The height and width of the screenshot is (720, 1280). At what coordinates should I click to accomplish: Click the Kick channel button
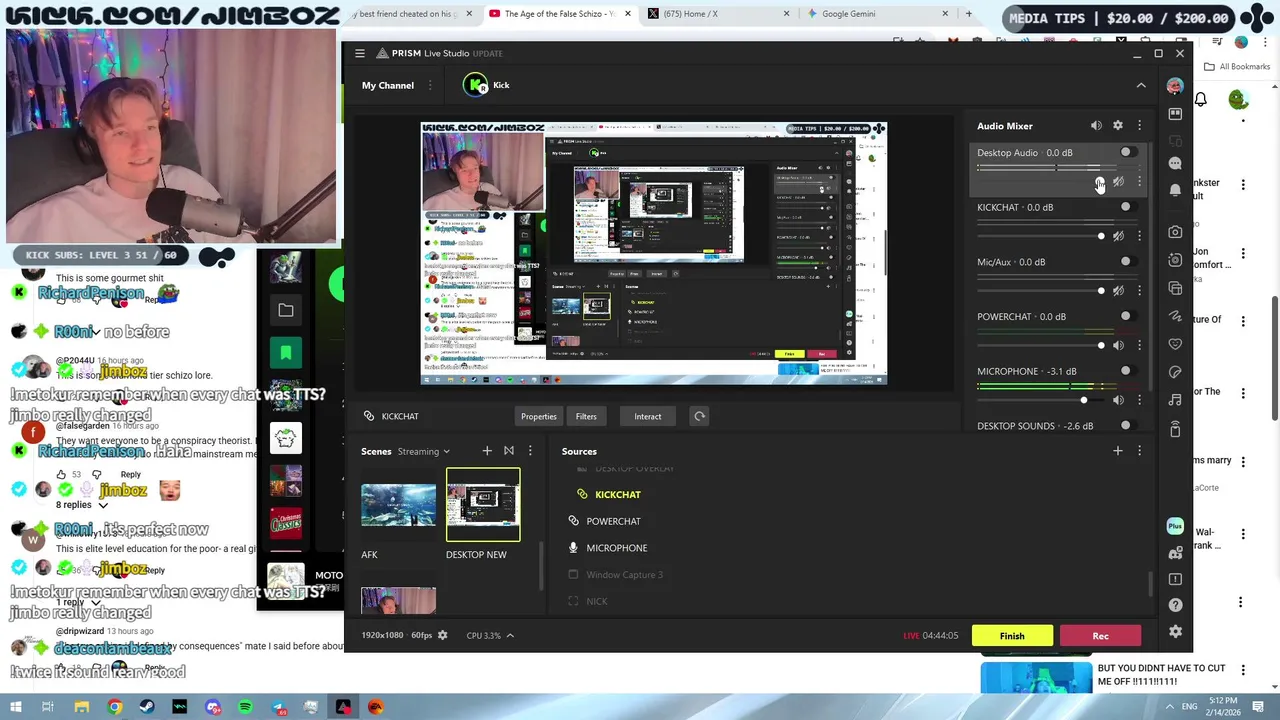(x=488, y=85)
